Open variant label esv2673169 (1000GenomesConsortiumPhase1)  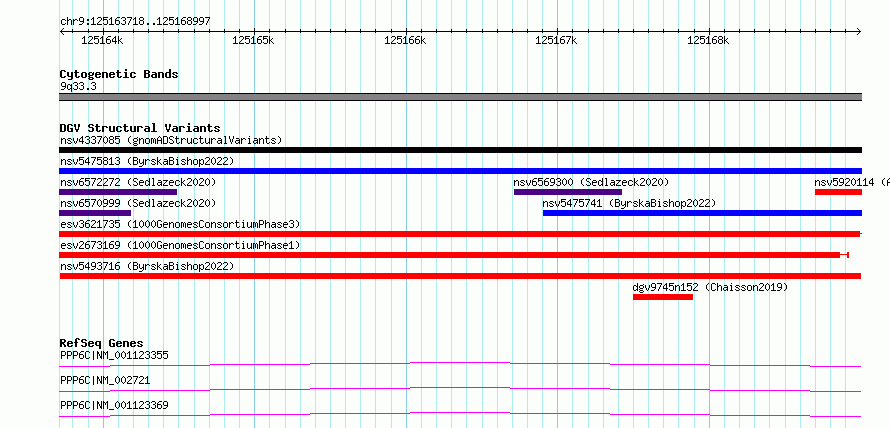180,245
